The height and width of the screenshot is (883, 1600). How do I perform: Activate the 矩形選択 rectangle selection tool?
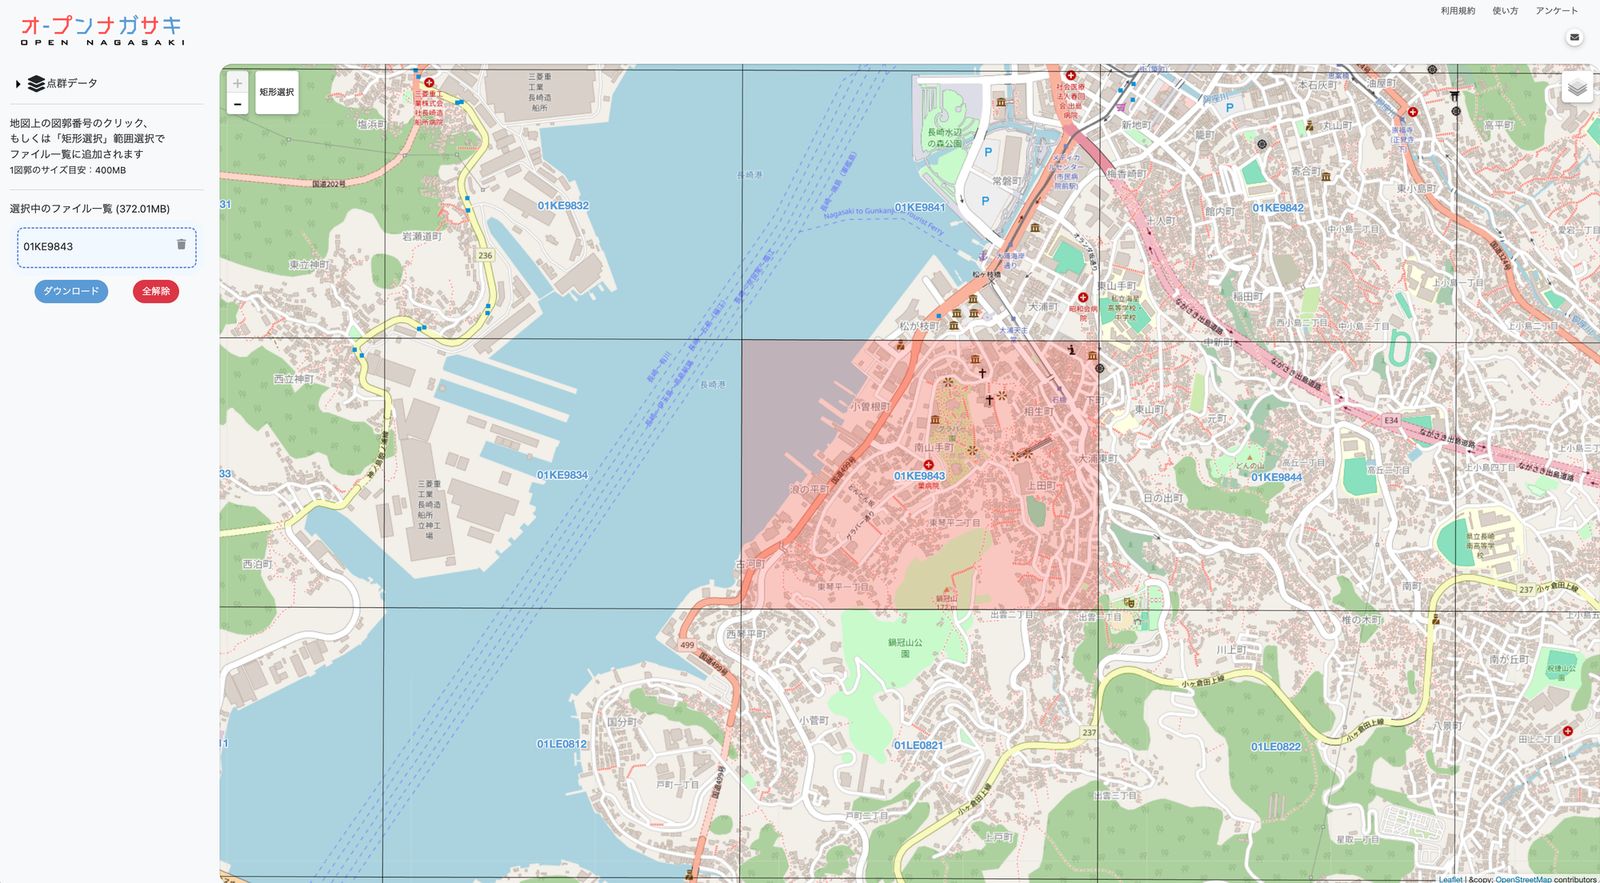tap(277, 92)
